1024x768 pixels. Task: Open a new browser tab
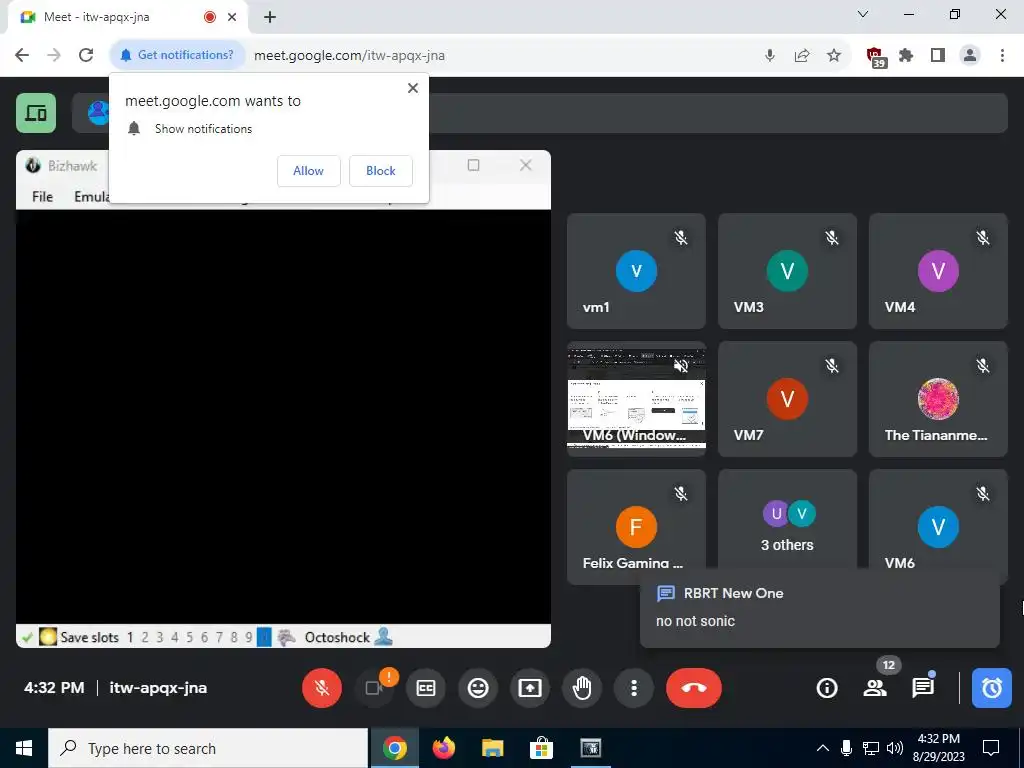coord(270,17)
